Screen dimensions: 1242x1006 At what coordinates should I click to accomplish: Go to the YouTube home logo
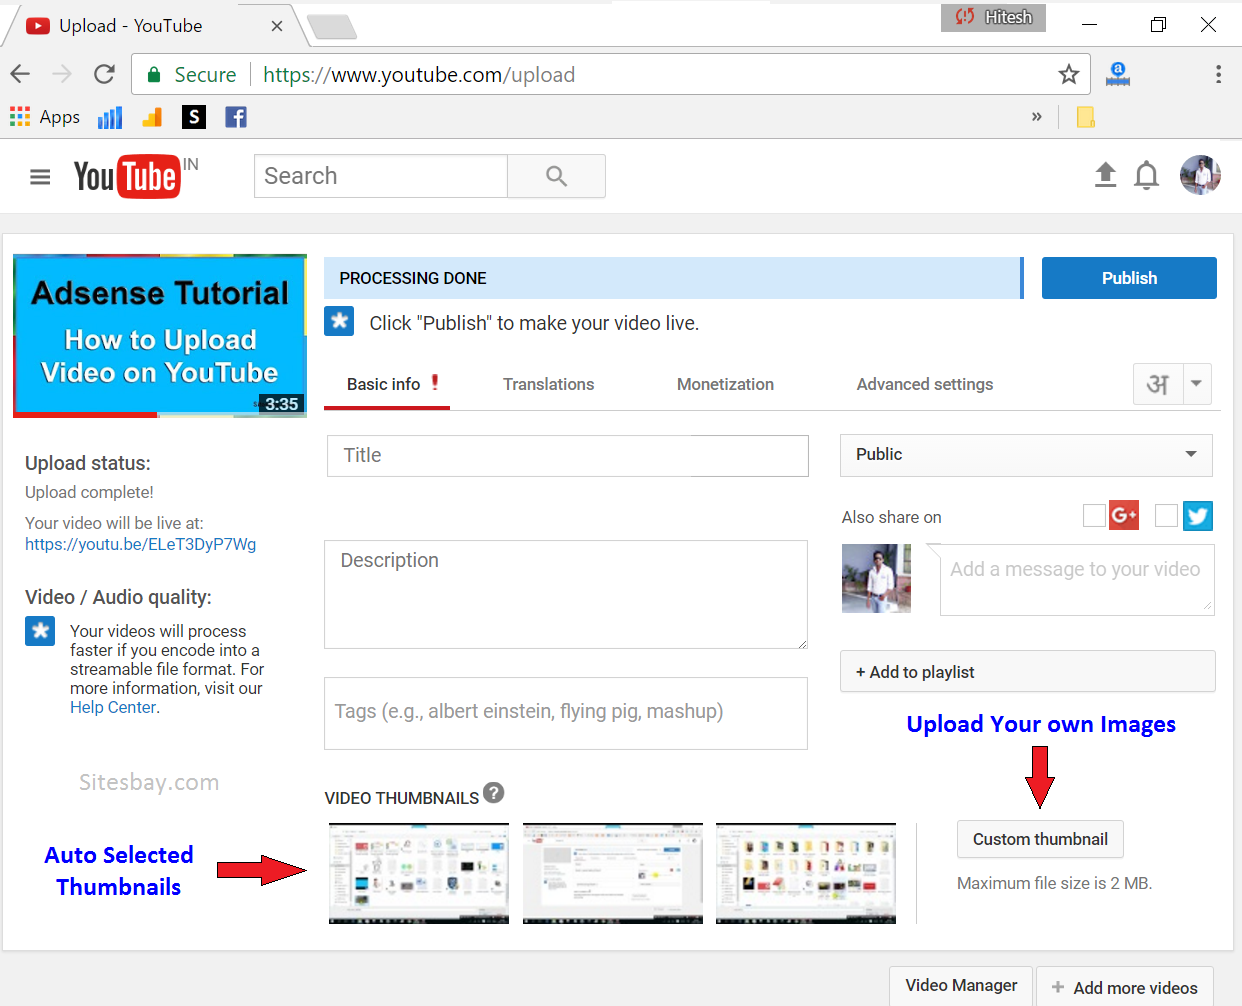(x=128, y=177)
